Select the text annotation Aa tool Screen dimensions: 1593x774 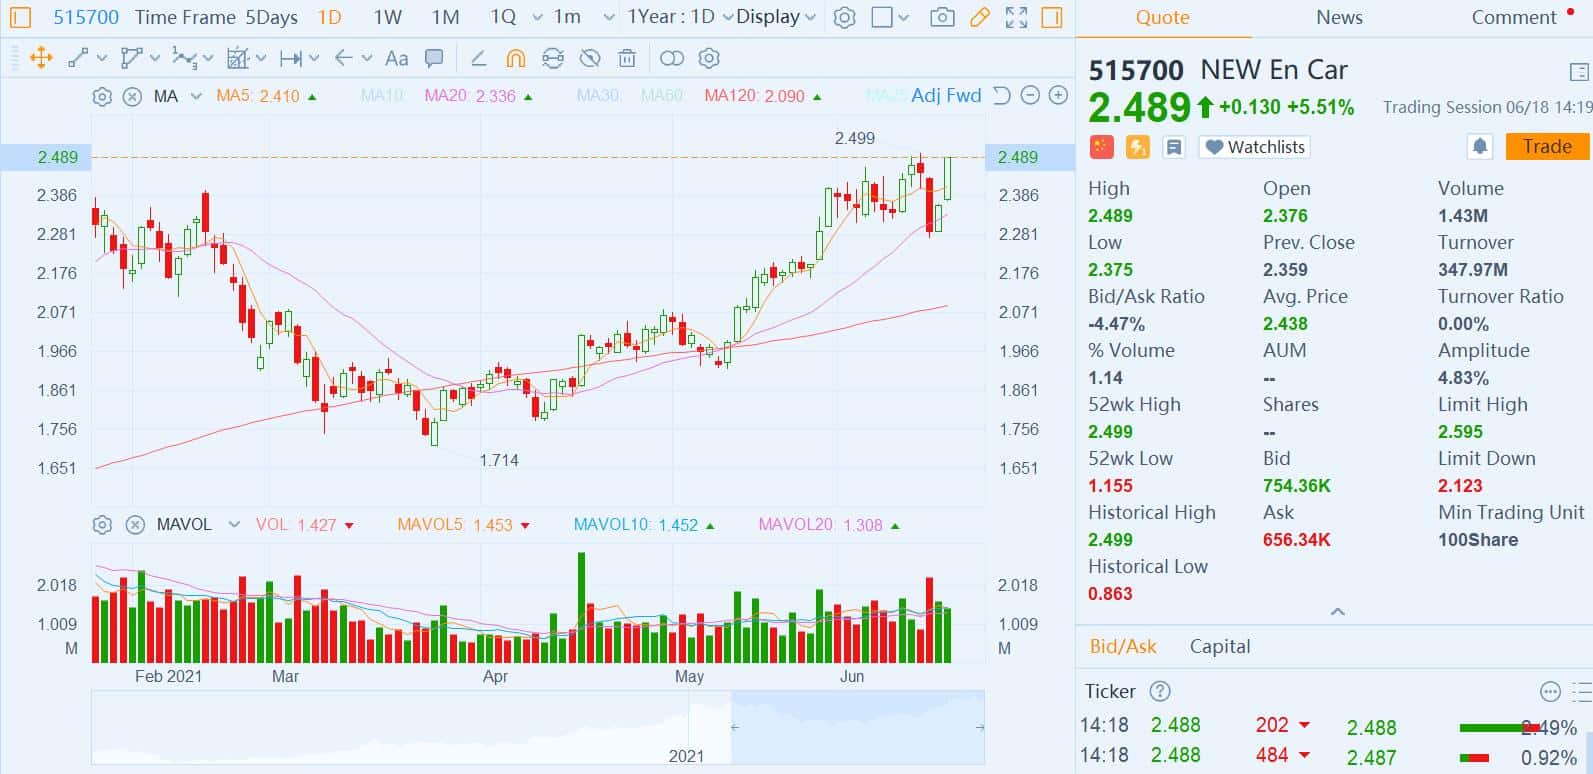click(396, 58)
